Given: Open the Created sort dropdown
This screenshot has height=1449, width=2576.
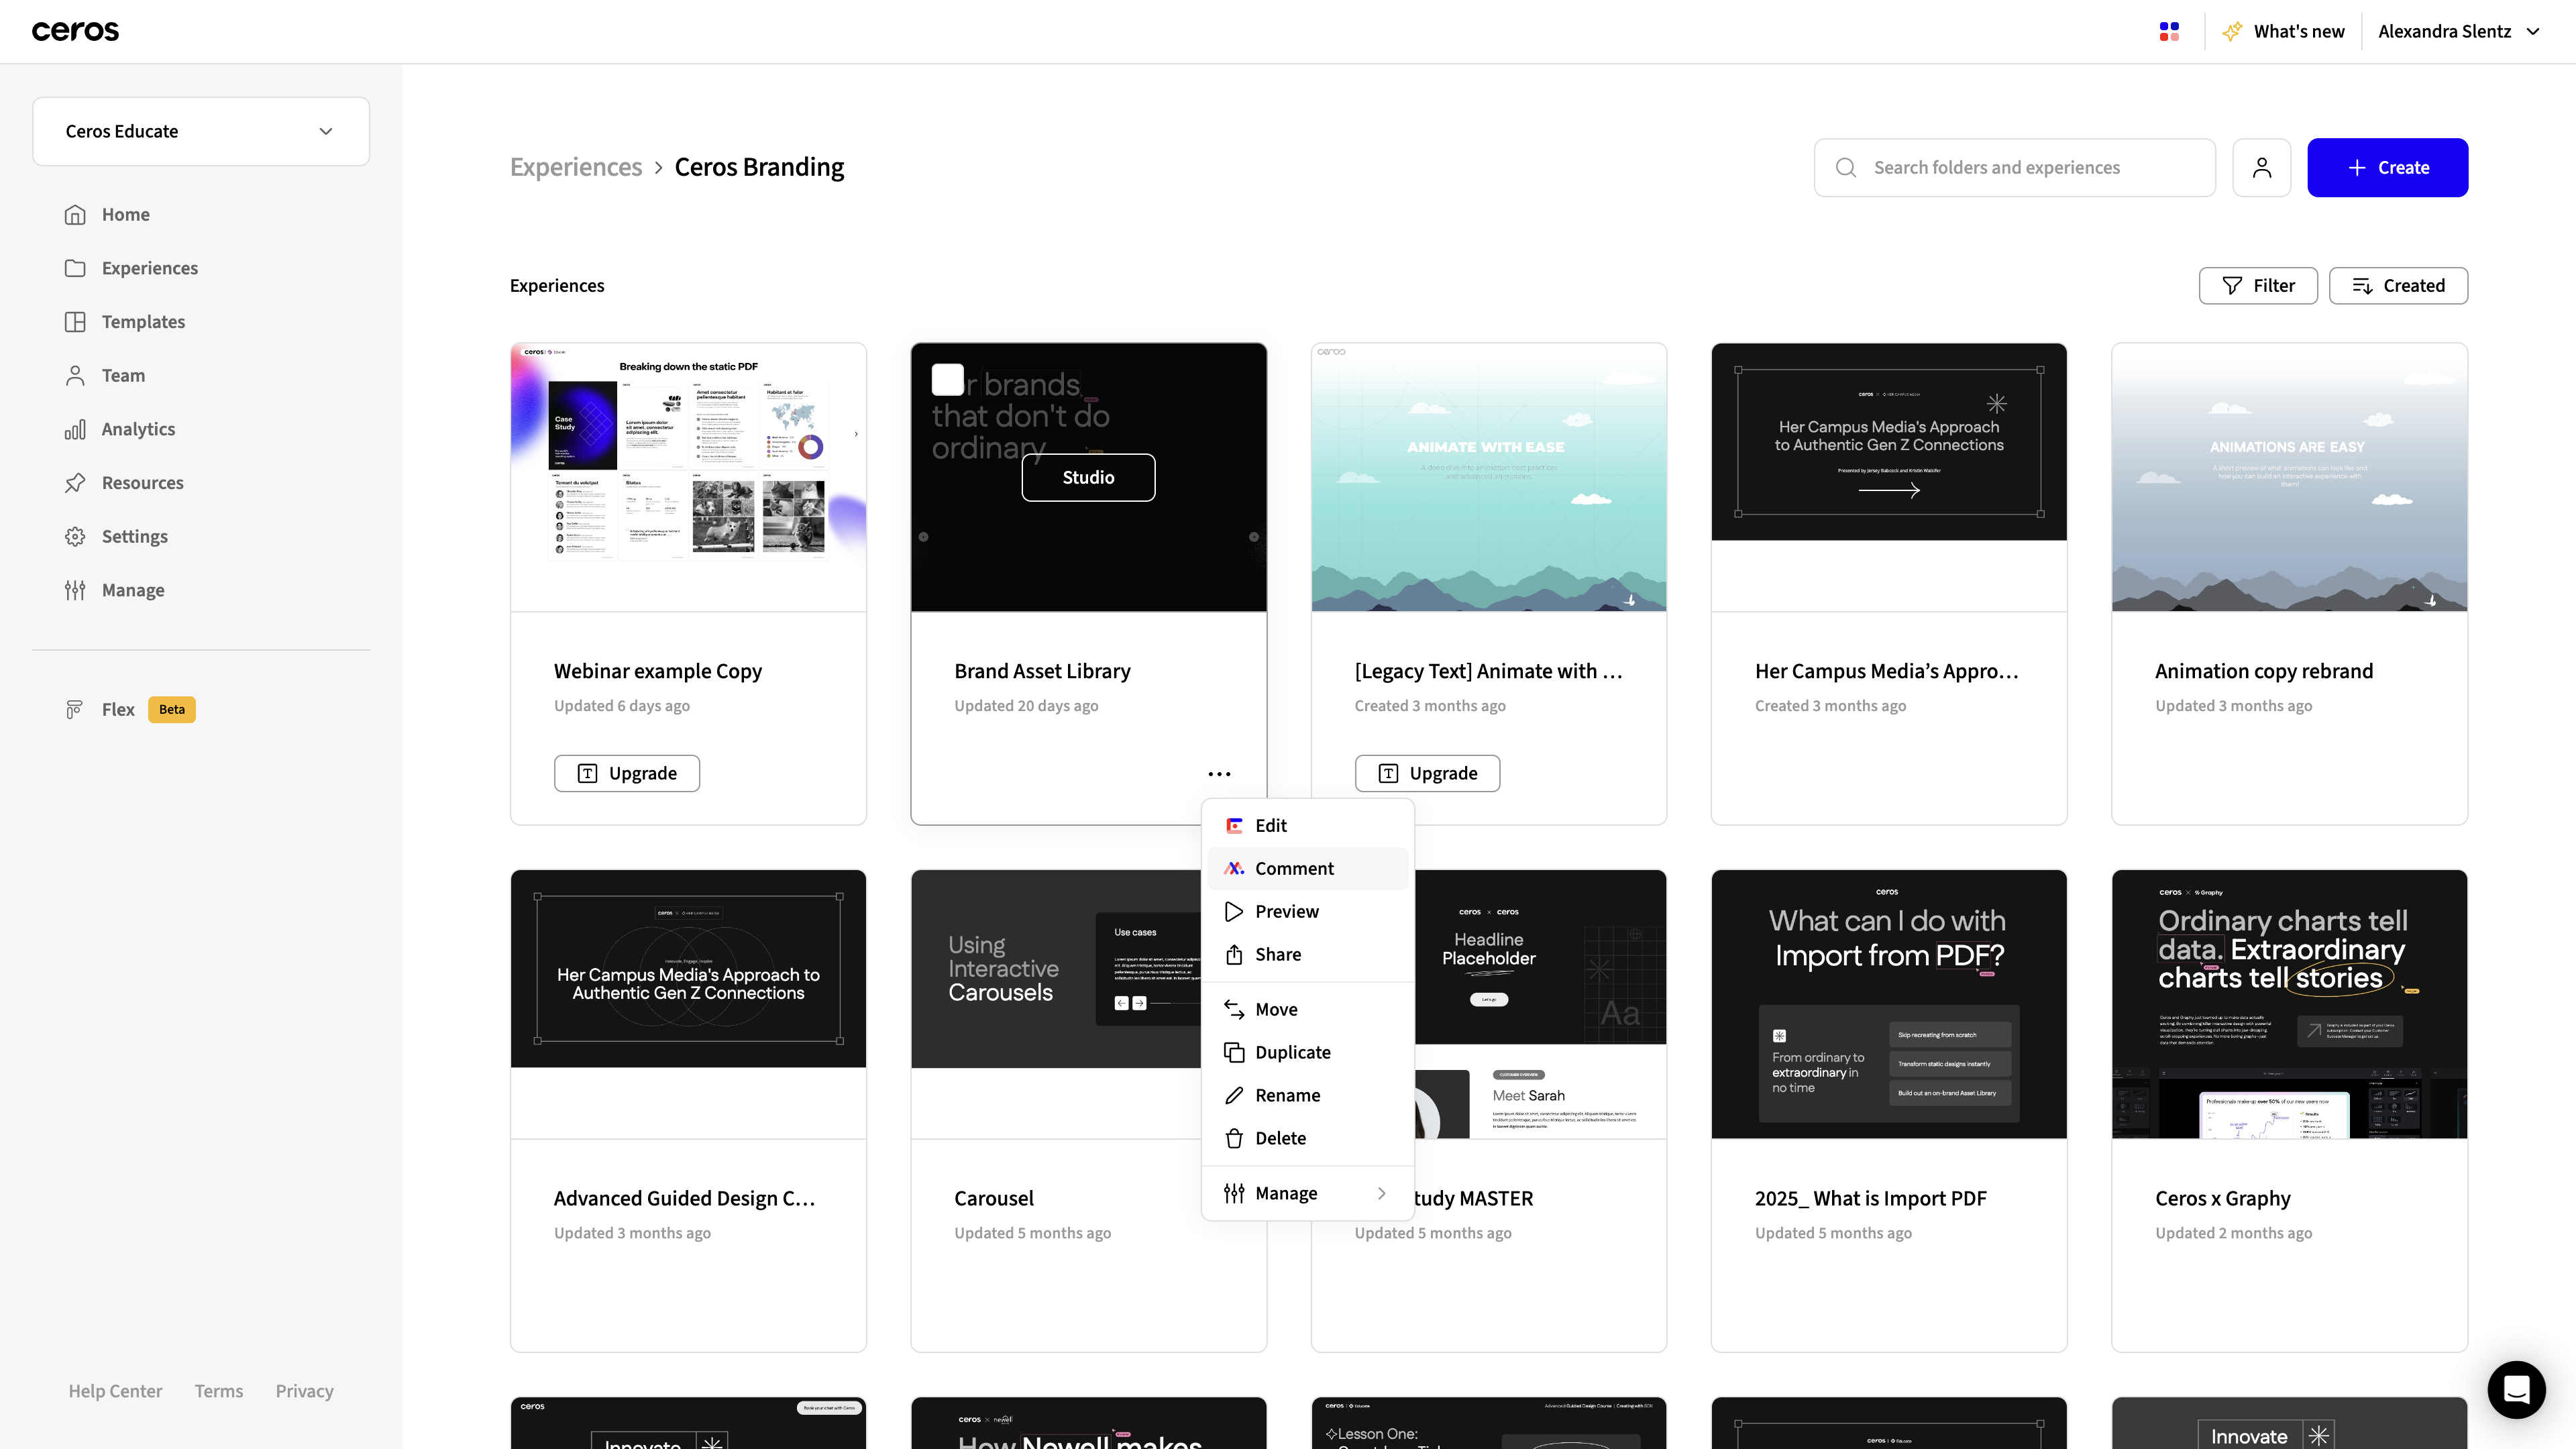Looking at the screenshot, I should click(2398, 286).
